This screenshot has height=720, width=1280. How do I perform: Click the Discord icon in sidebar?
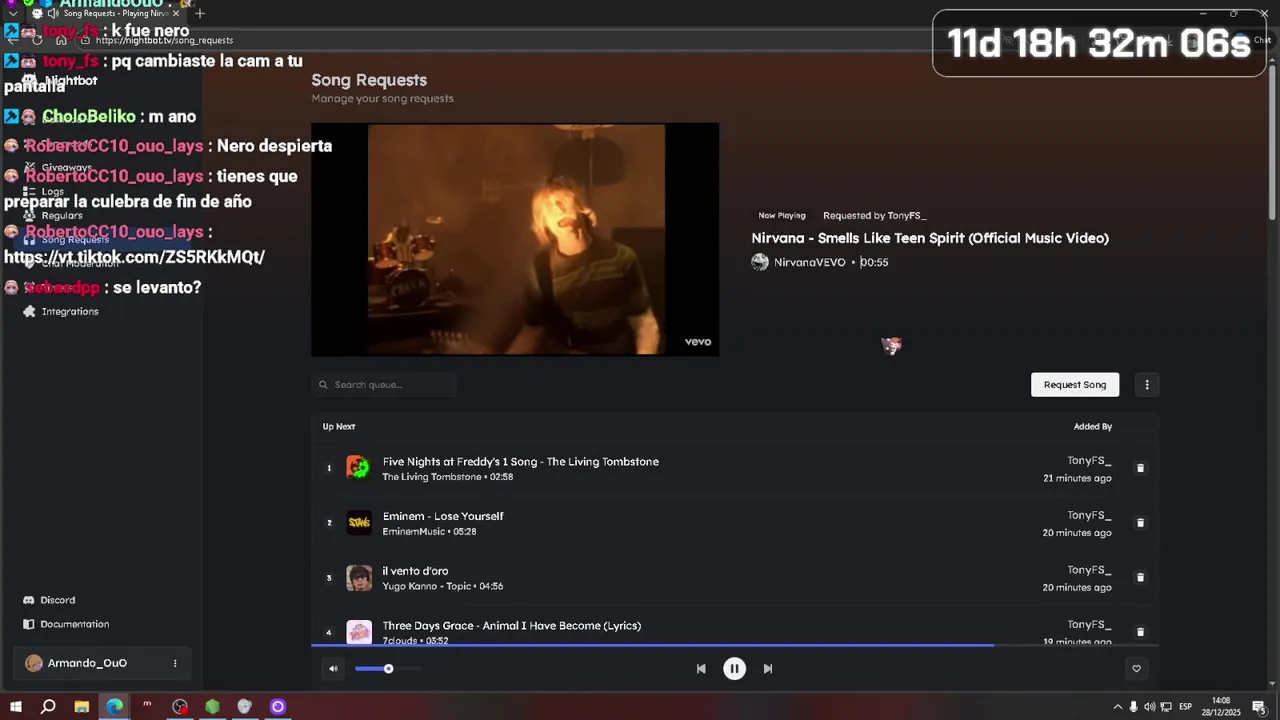tap(29, 600)
